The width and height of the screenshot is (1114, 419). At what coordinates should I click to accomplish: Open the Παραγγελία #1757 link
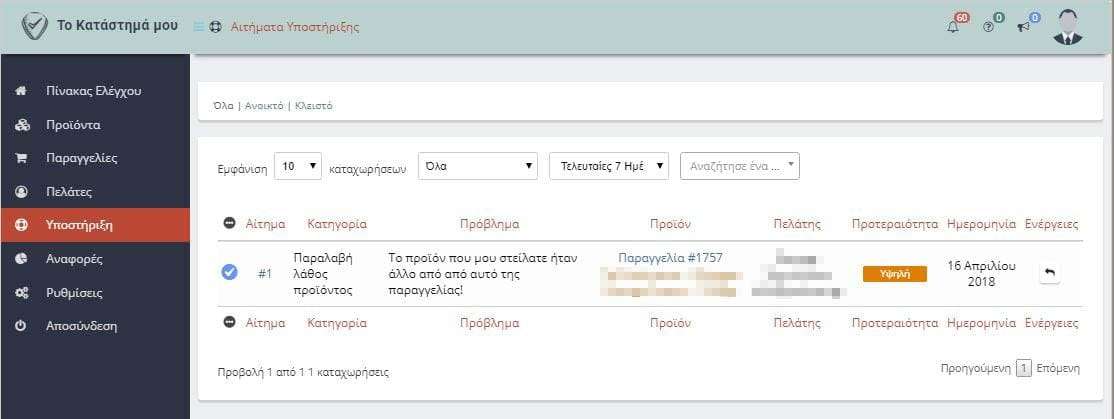[x=670, y=258]
